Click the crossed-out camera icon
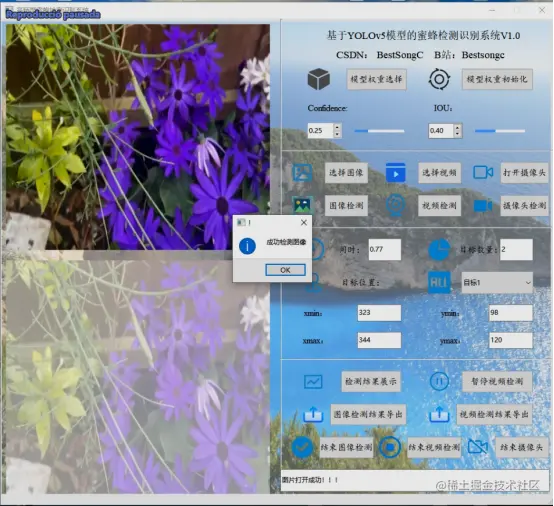This screenshot has width=554, height=506. (478, 447)
